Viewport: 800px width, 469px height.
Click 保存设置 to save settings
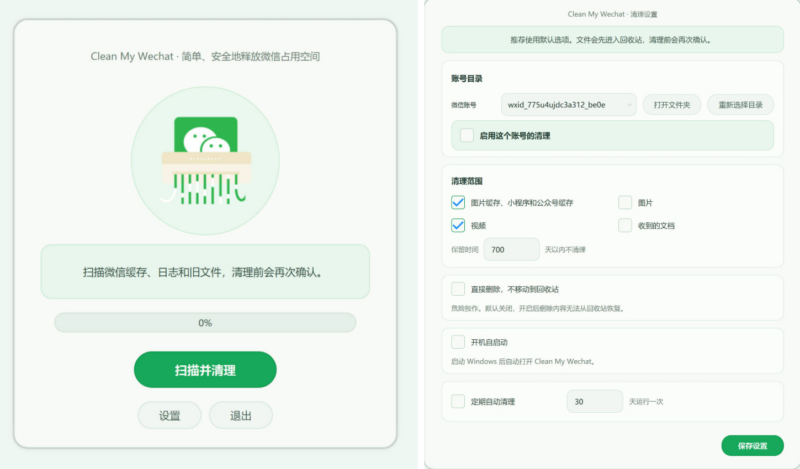[752, 446]
